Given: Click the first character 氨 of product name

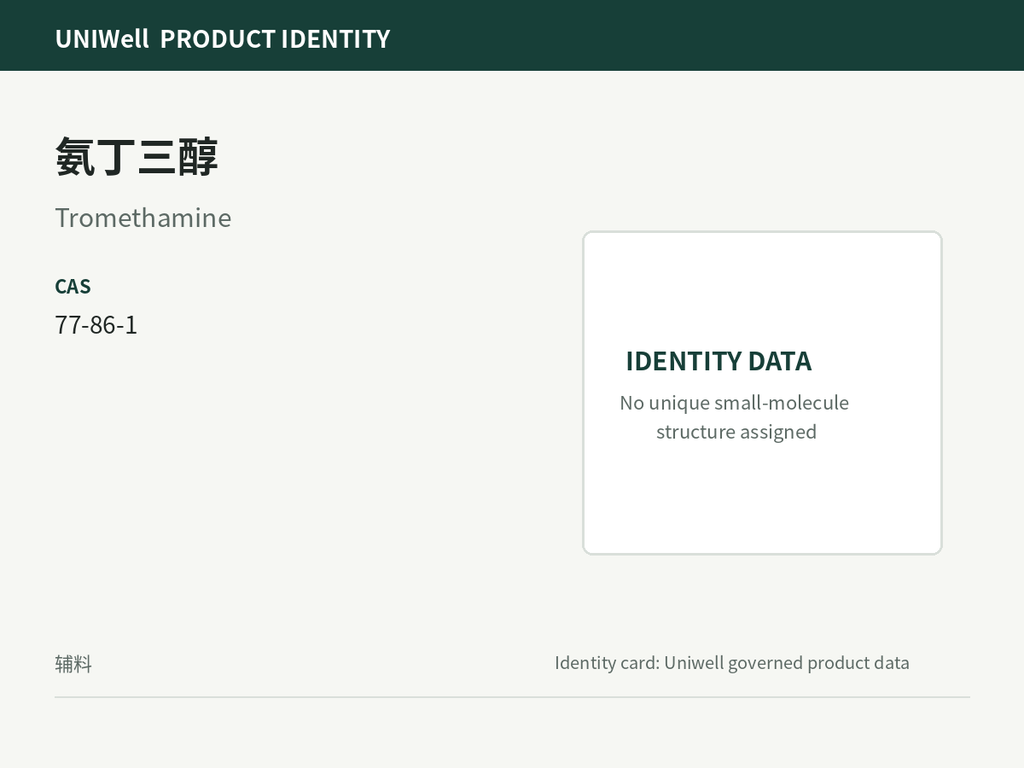Looking at the screenshot, I should 75,157.
